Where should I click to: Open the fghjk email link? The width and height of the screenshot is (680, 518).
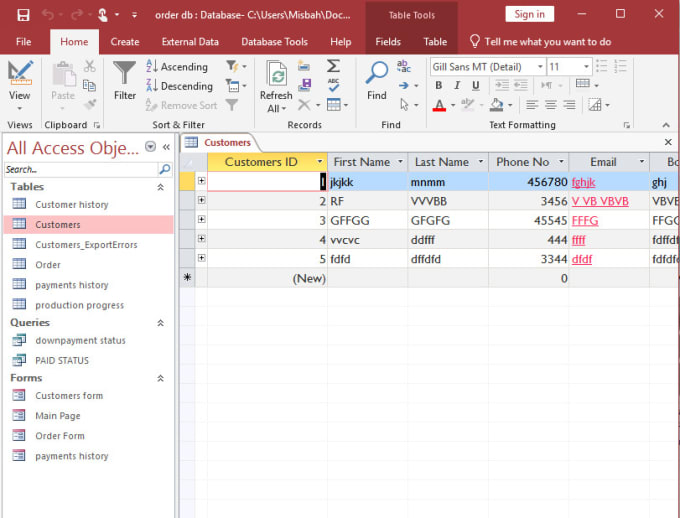click(583, 182)
